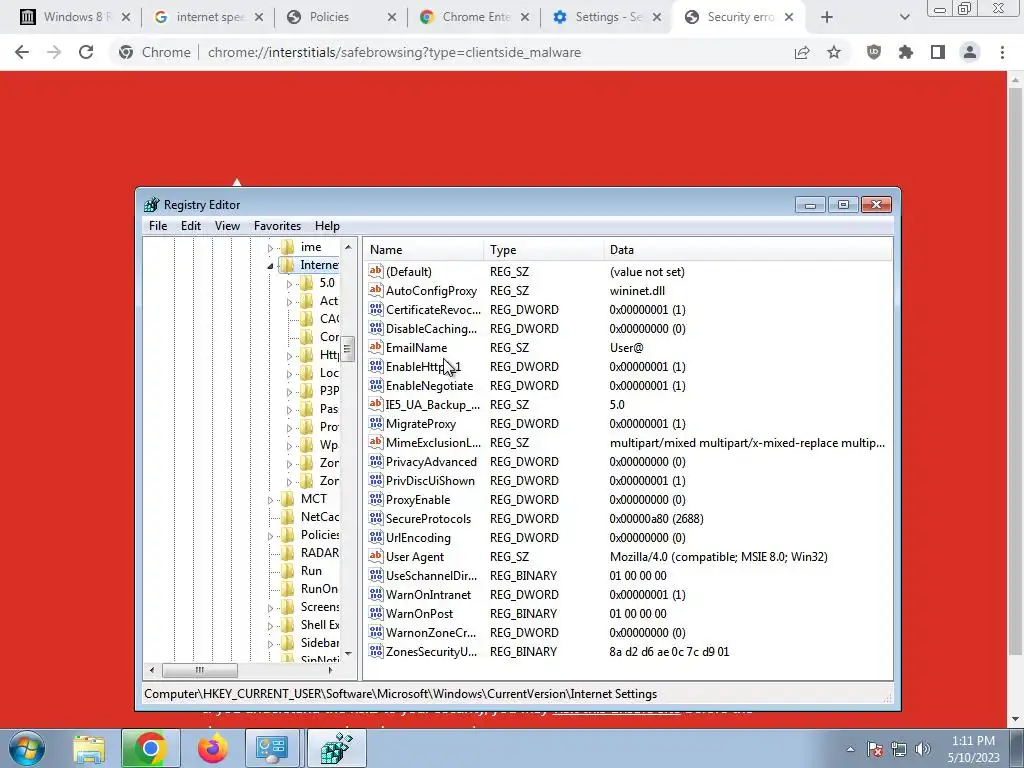
Task: Sort values by the Type column header
Action: [543, 249]
